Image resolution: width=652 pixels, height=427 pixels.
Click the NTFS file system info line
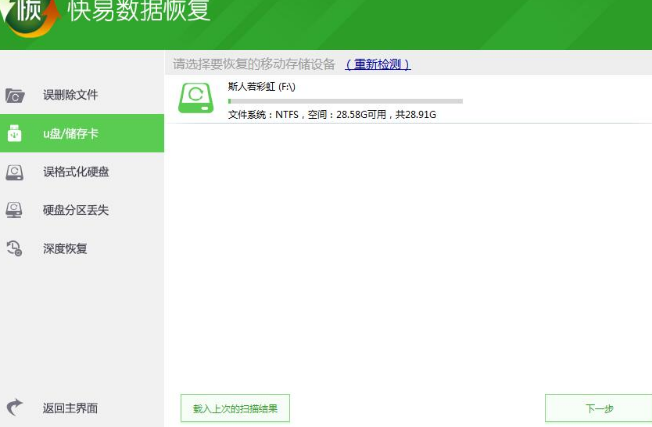tap(332, 115)
